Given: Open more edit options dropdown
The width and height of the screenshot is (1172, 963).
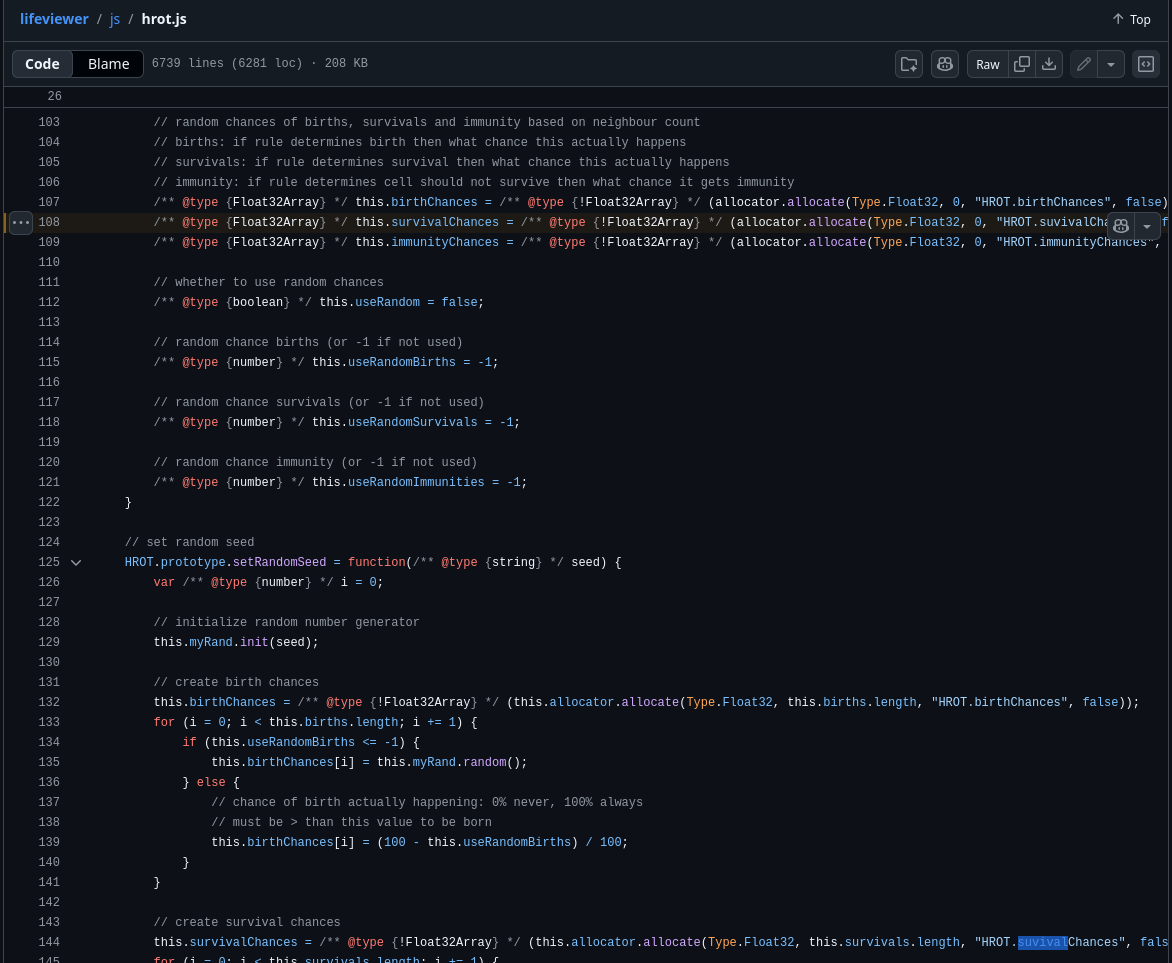Looking at the screenshot, I should (x=1111, y=64).
